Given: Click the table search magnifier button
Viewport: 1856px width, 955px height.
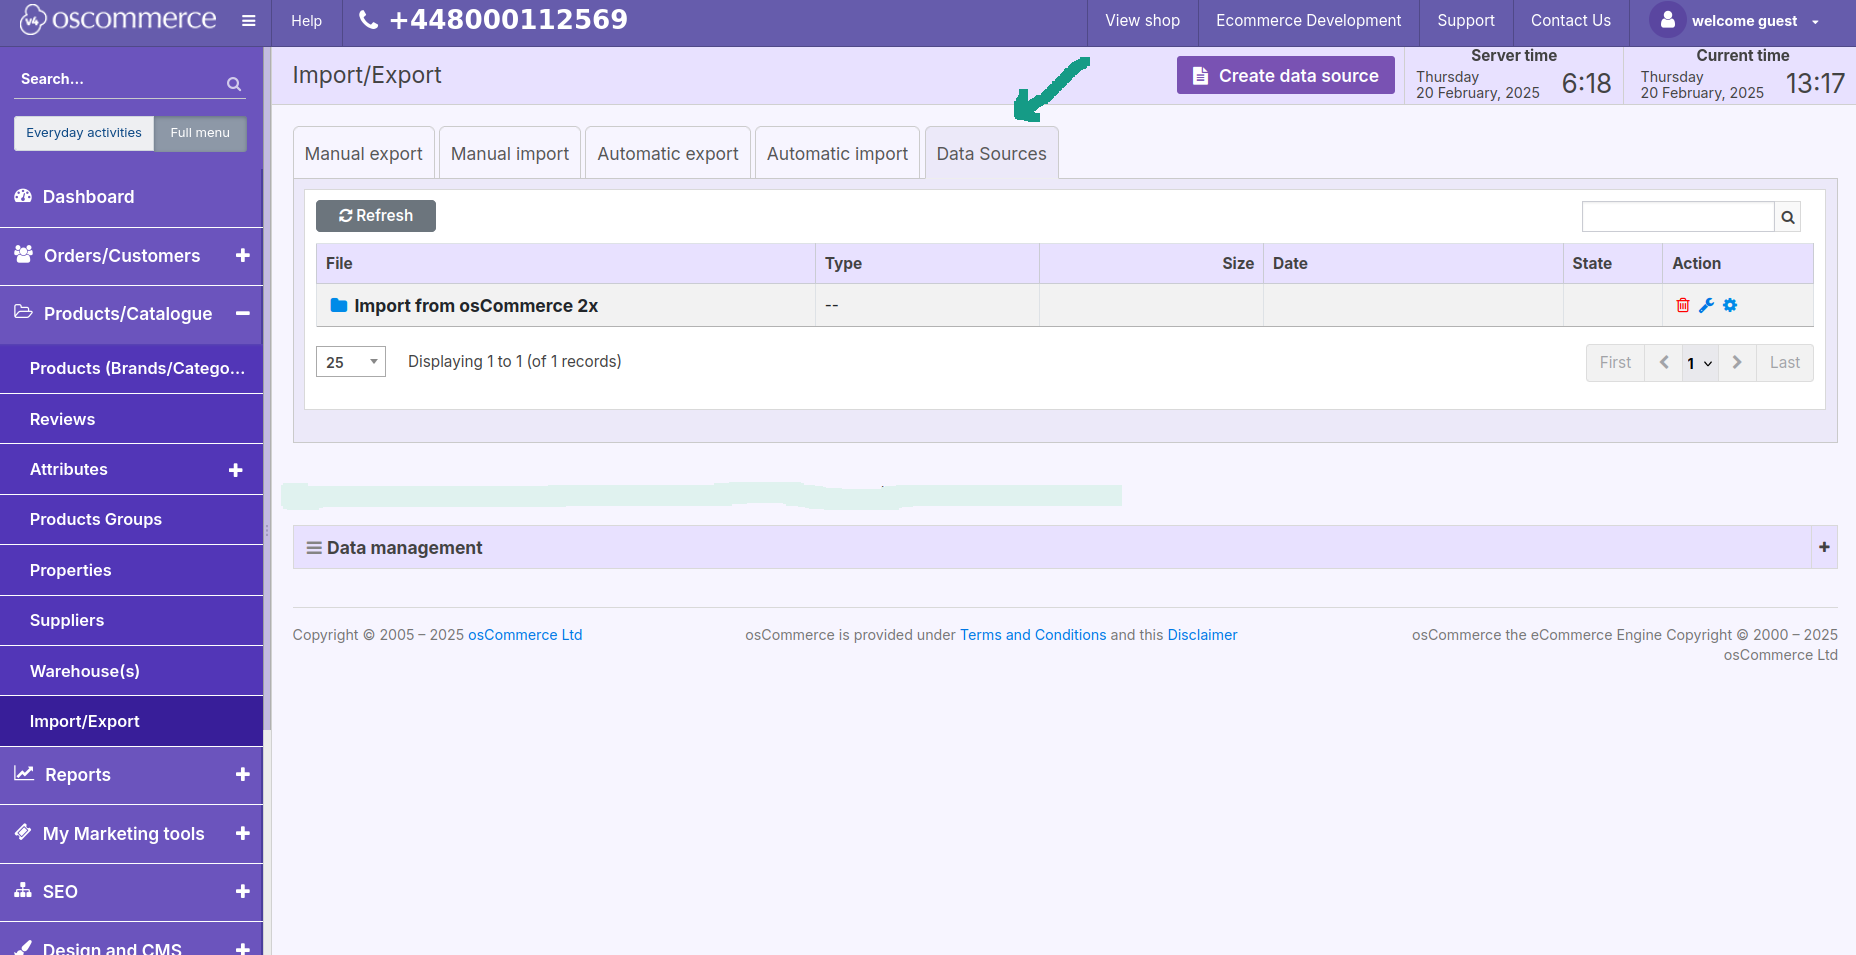Looking at the screenshot, I should 1788,217.
